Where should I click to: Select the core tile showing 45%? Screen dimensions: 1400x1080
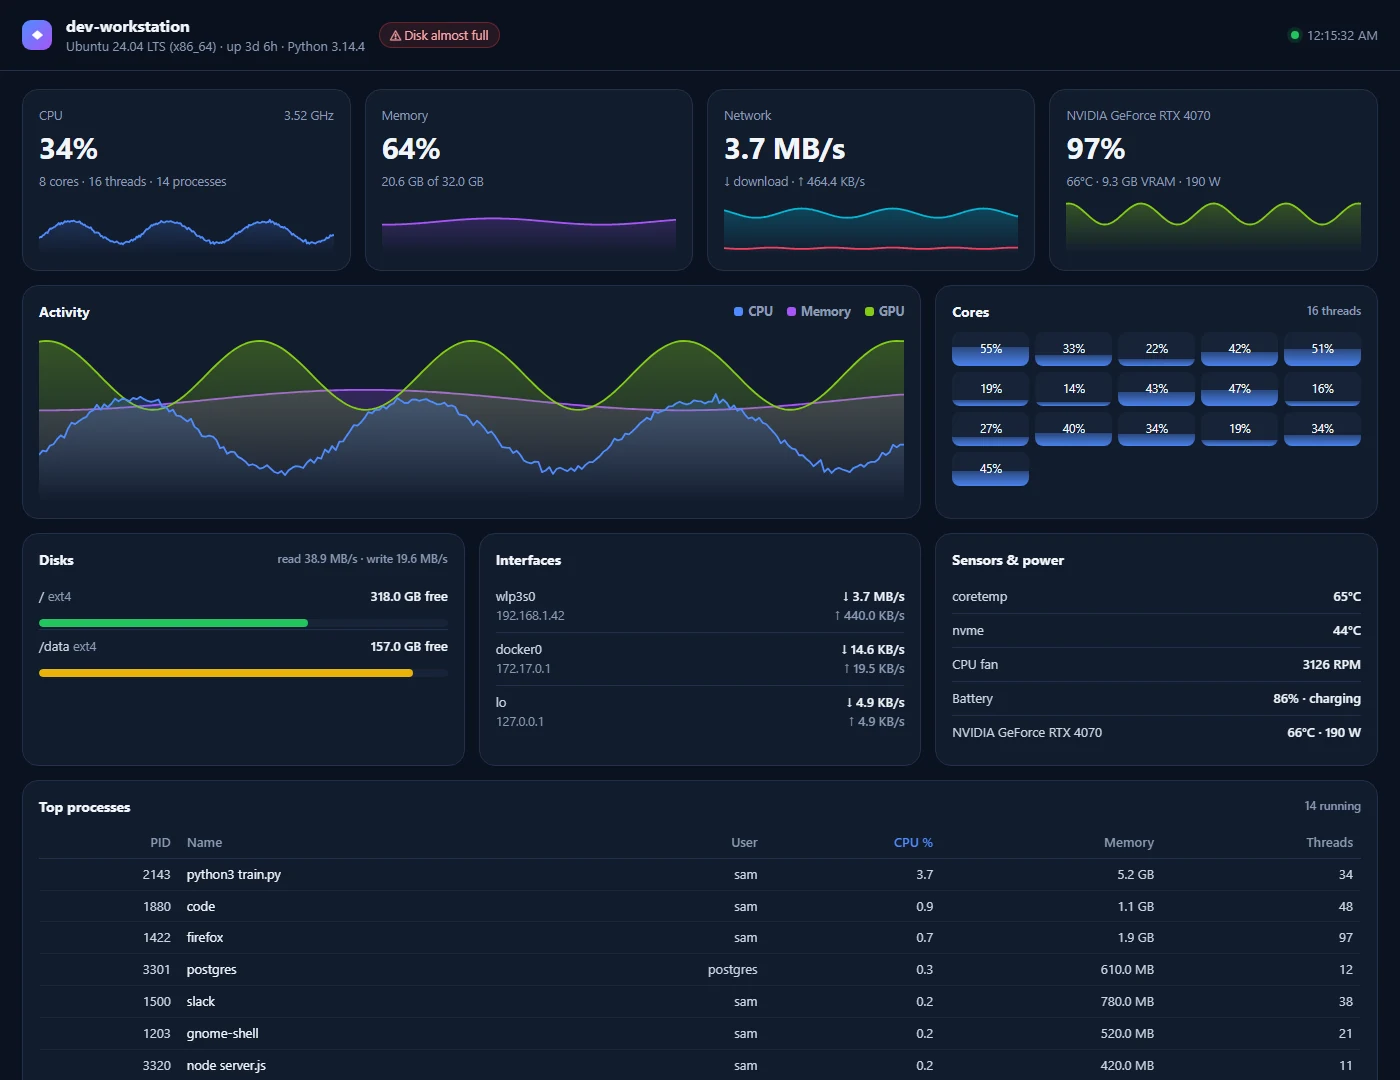click(990, 469)
